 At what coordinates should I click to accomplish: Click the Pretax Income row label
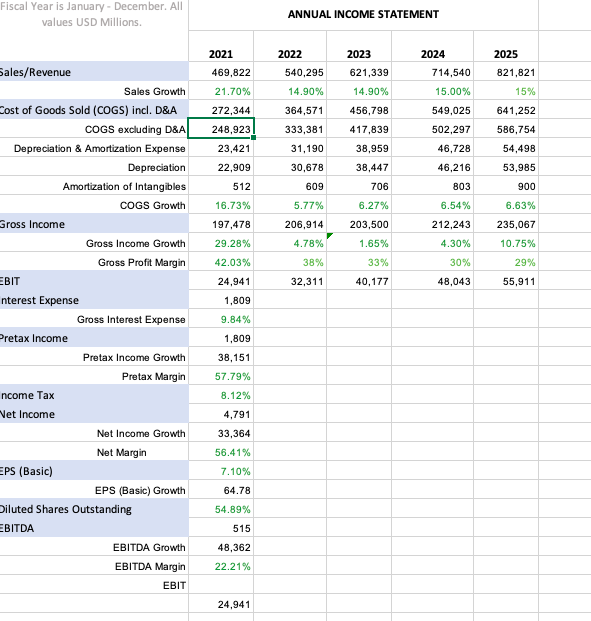tap(34, 338)
